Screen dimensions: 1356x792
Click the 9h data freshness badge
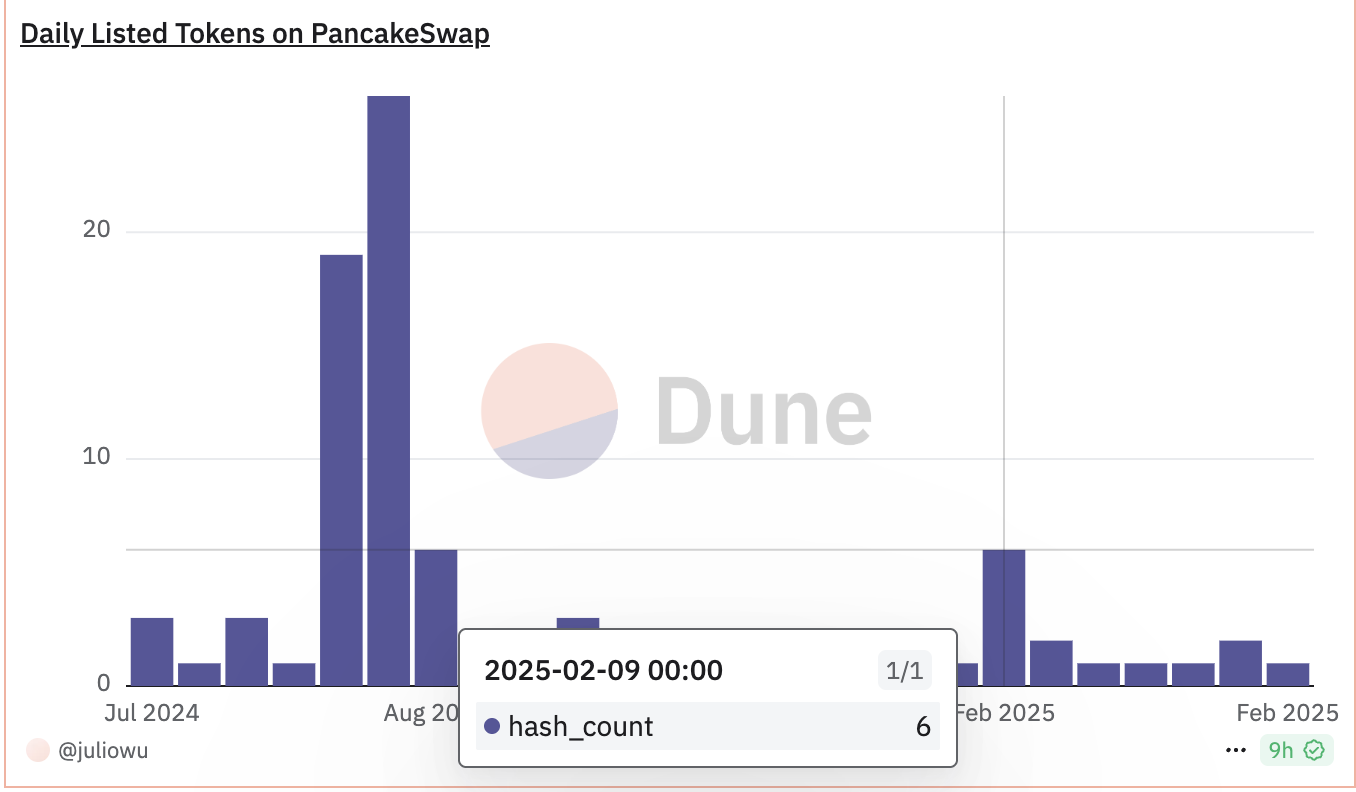[1281, 750]
